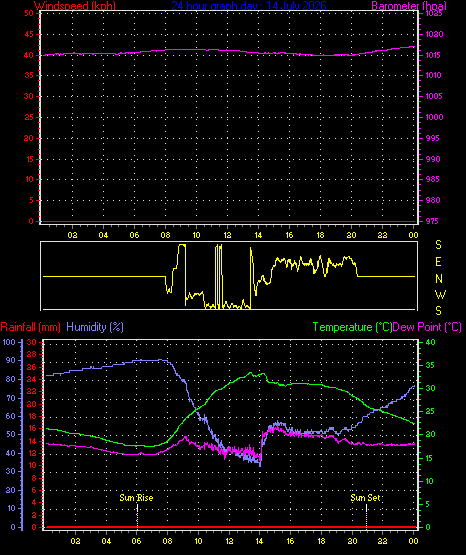This screenshot has width=466, height=555.
Task: Click '985' on the barometer axis
Action: (433, 179)
